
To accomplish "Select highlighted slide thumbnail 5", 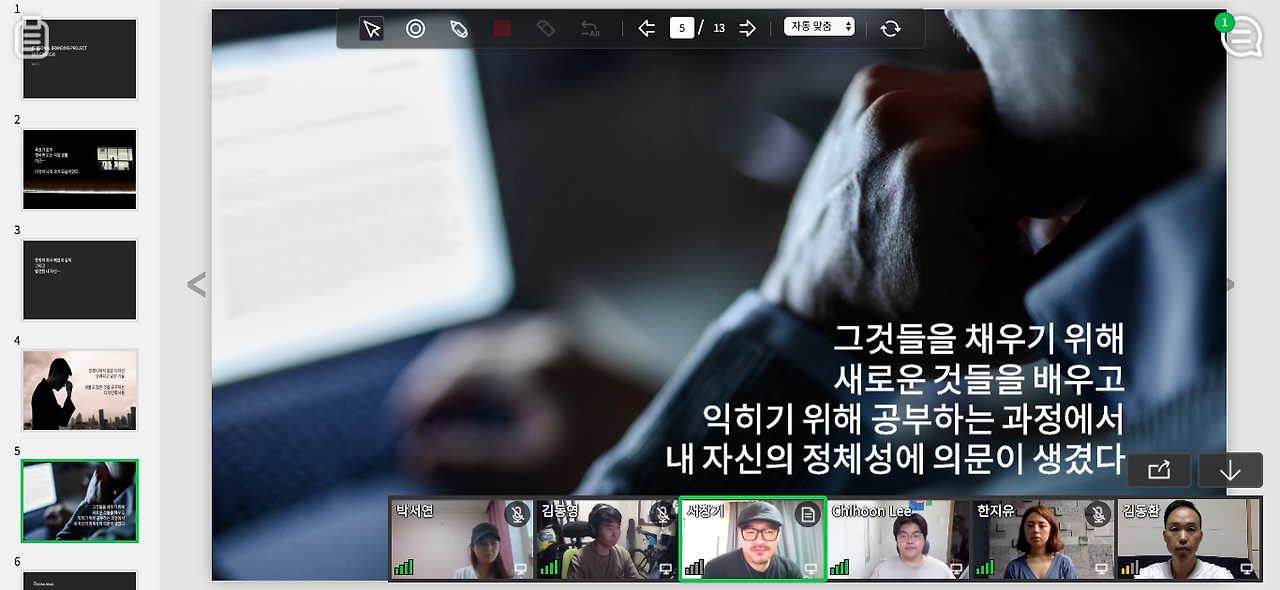I will 79,501.
